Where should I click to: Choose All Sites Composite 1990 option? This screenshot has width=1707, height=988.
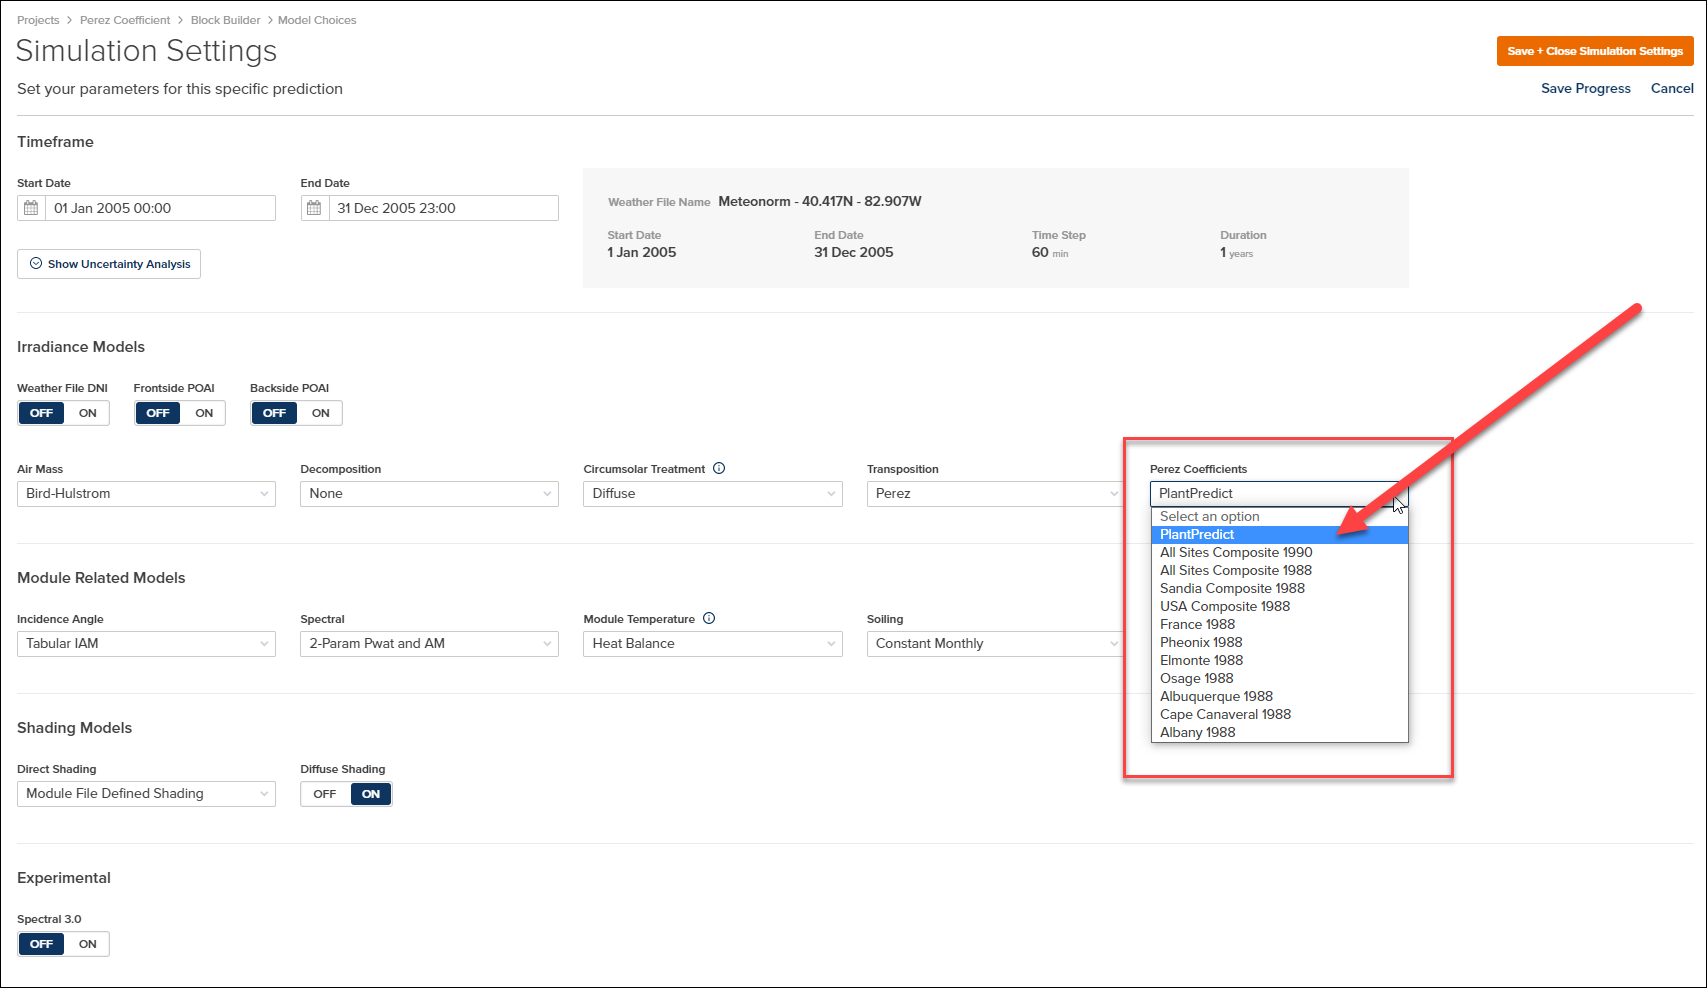tap(1280, 553)
